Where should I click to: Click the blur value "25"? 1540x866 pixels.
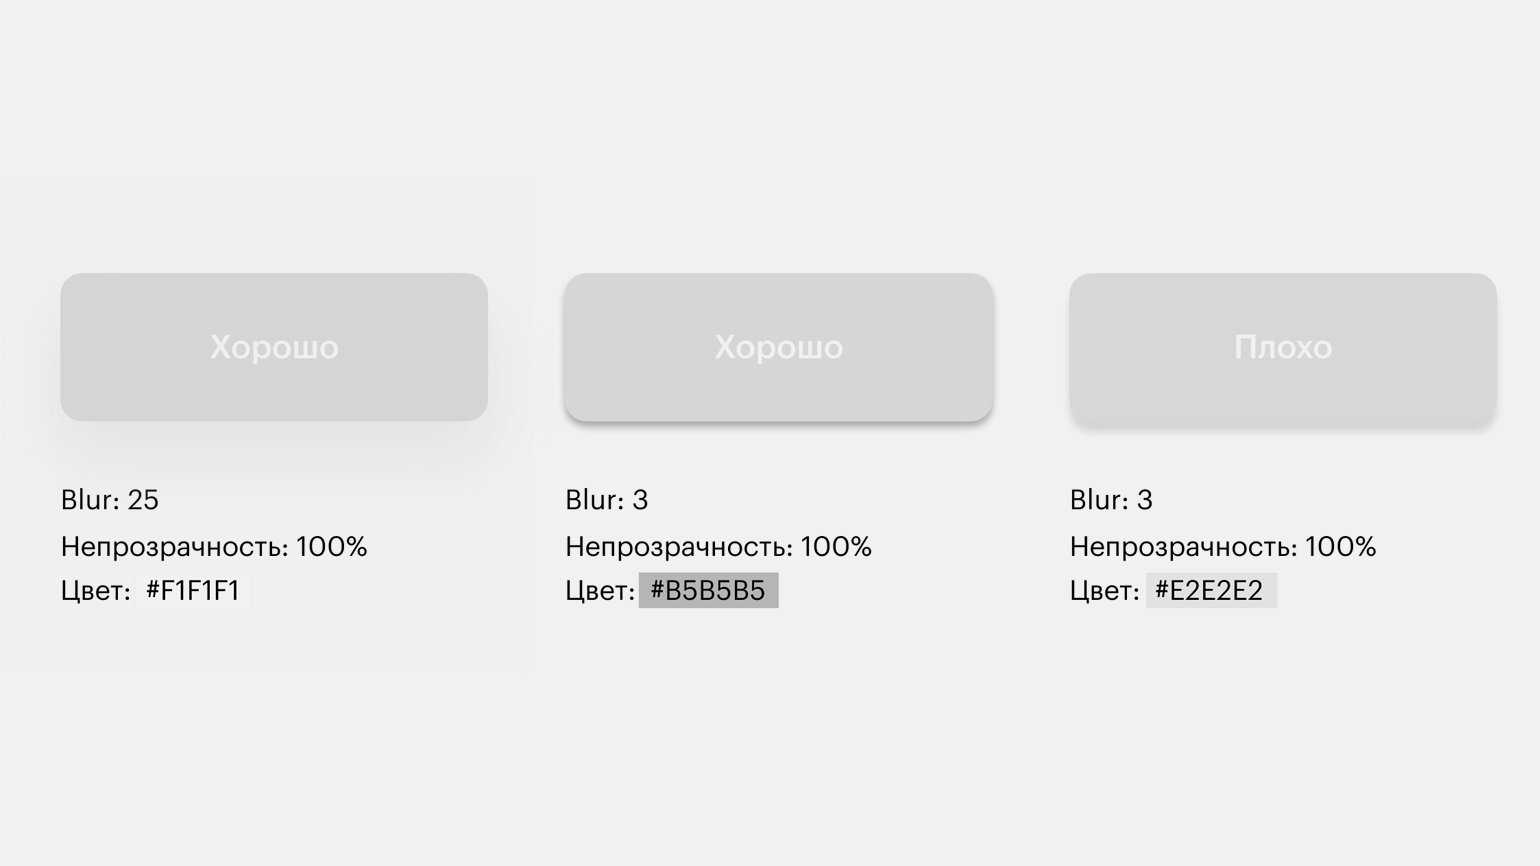point(143,500)
